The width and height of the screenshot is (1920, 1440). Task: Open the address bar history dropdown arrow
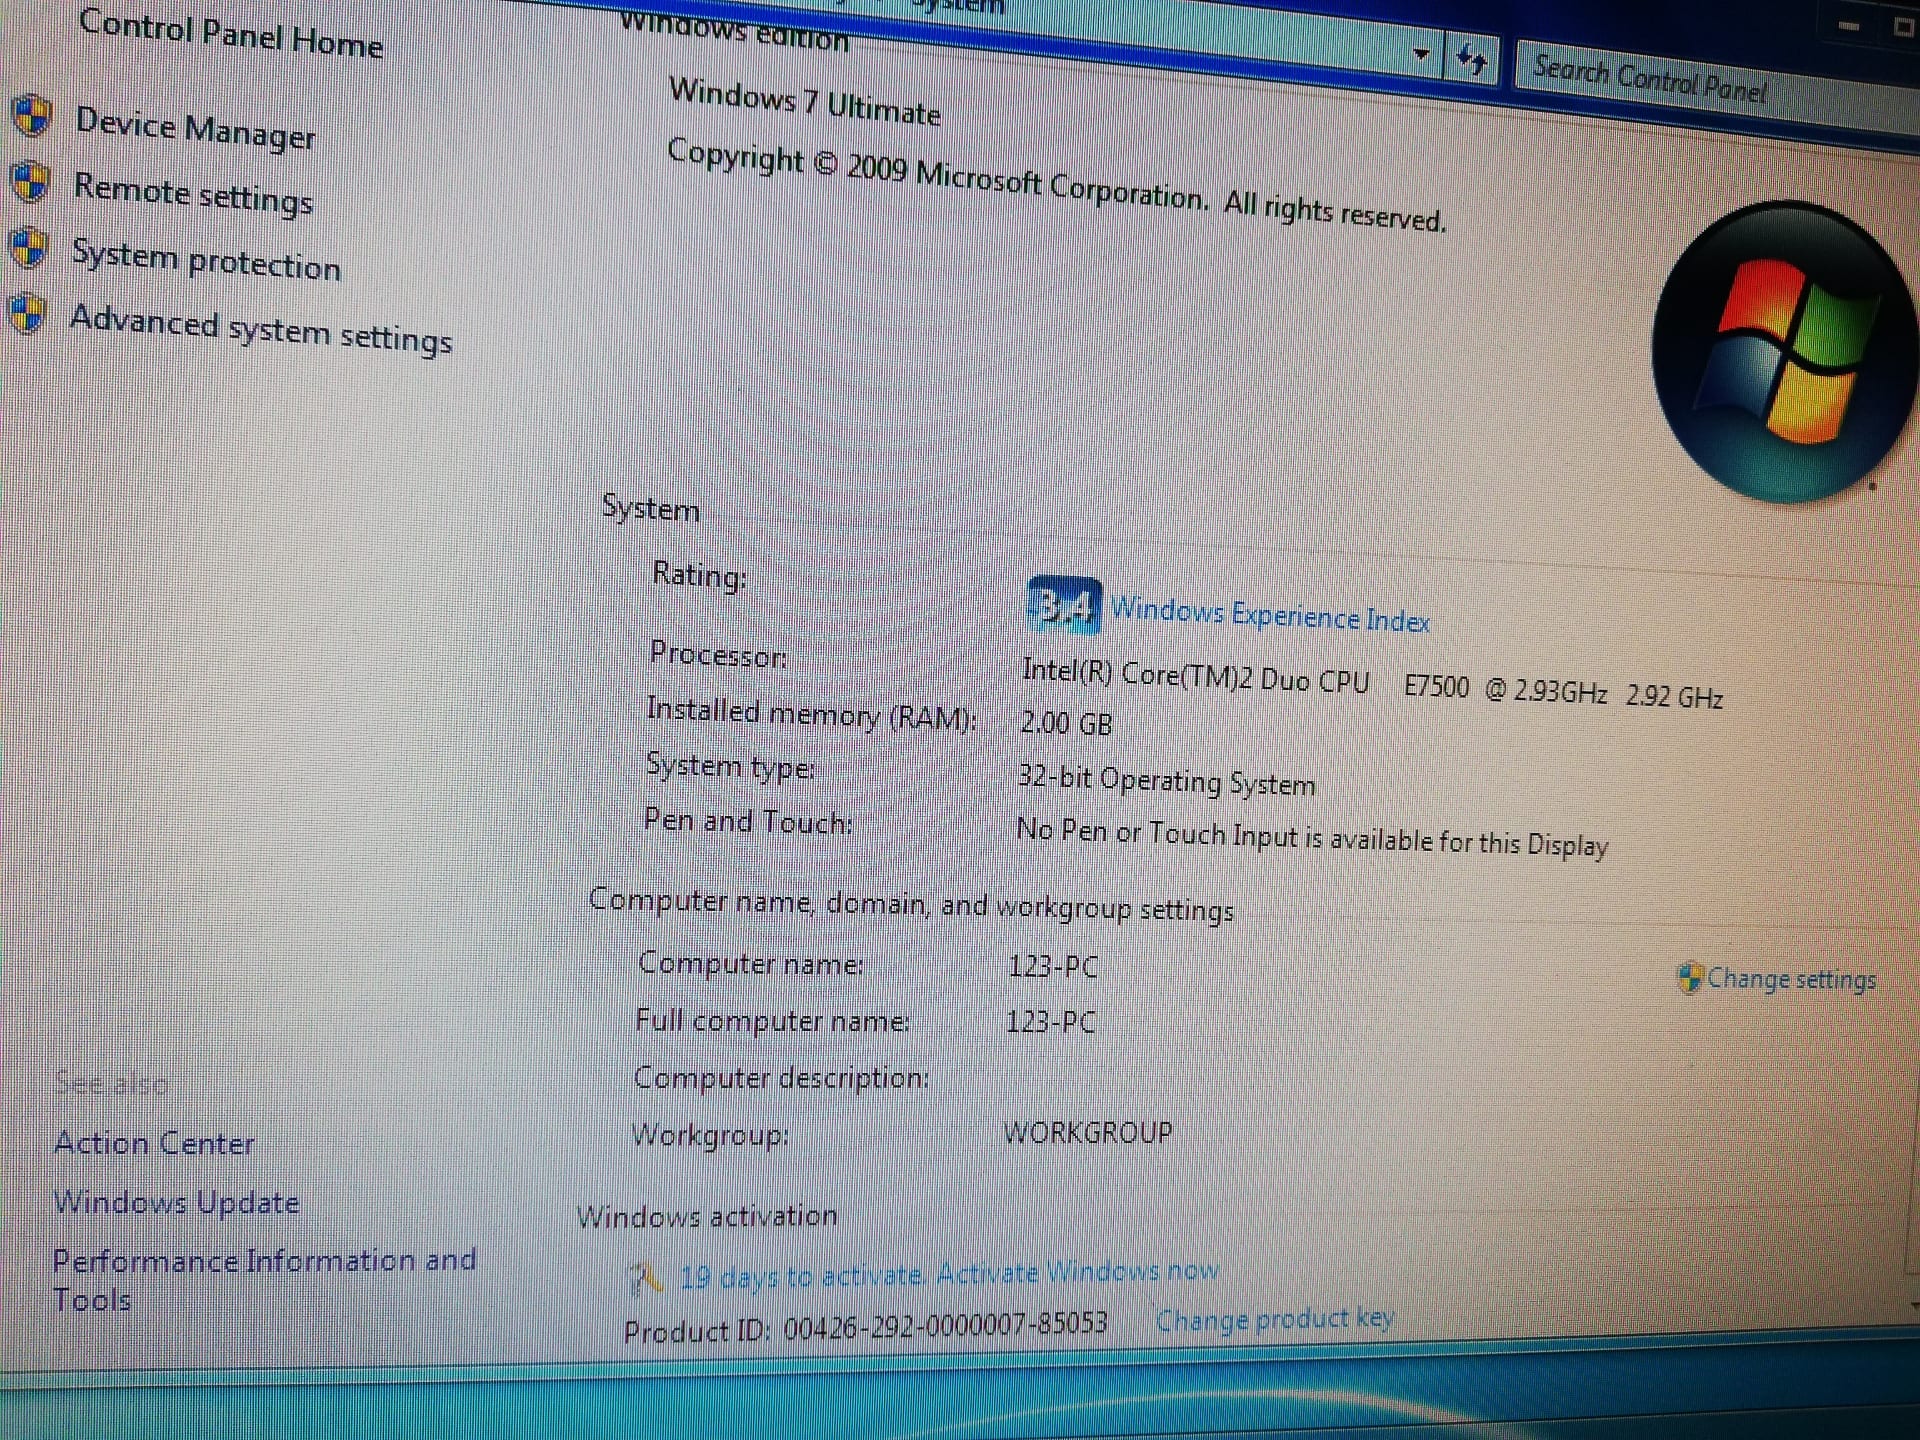click(x=1421, y=54)
